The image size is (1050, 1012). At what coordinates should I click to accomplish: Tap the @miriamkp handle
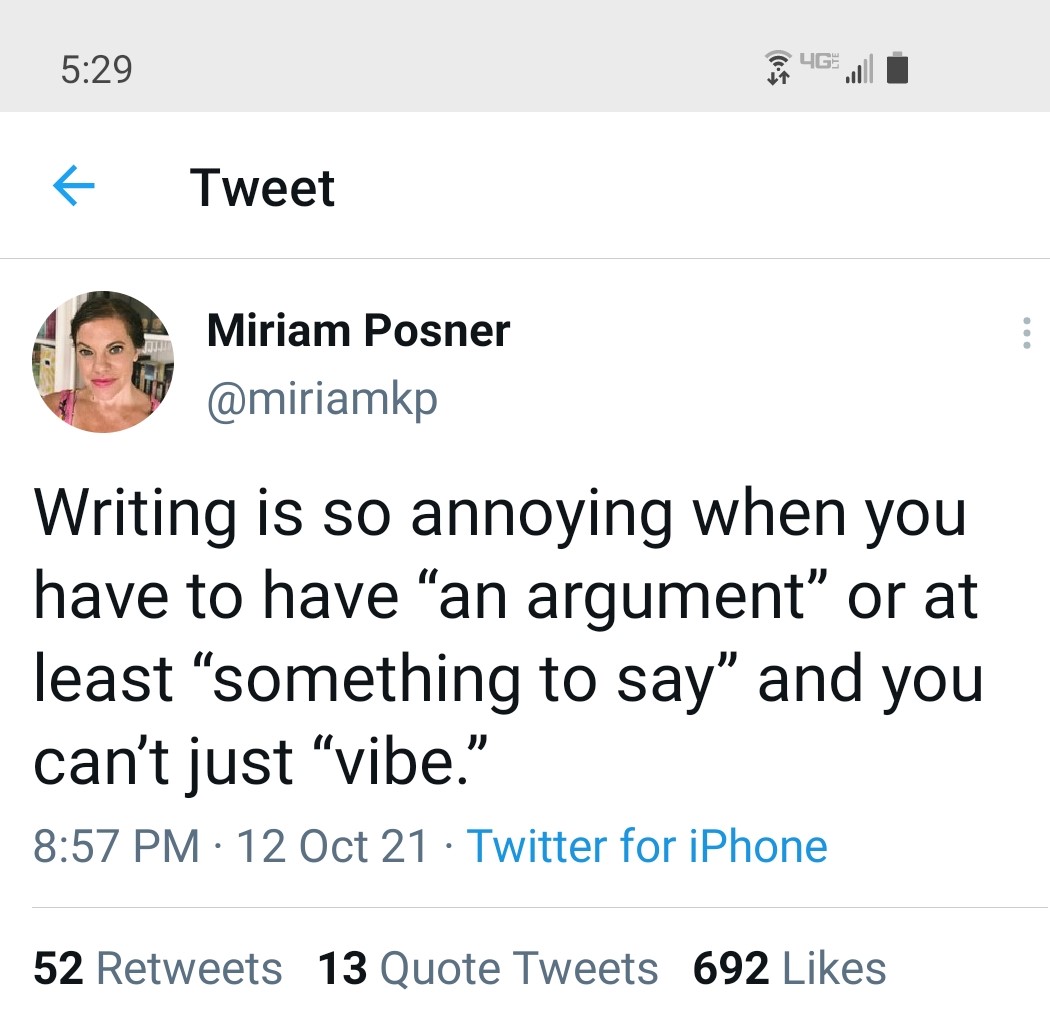(322, 399)
